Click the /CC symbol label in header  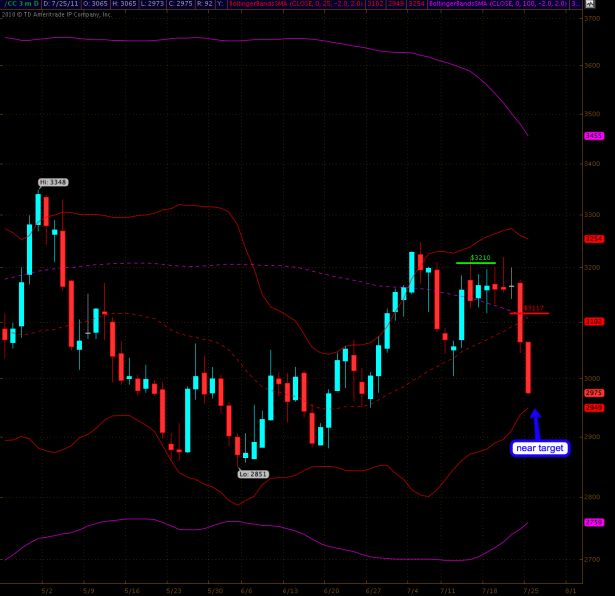(18, 5)
